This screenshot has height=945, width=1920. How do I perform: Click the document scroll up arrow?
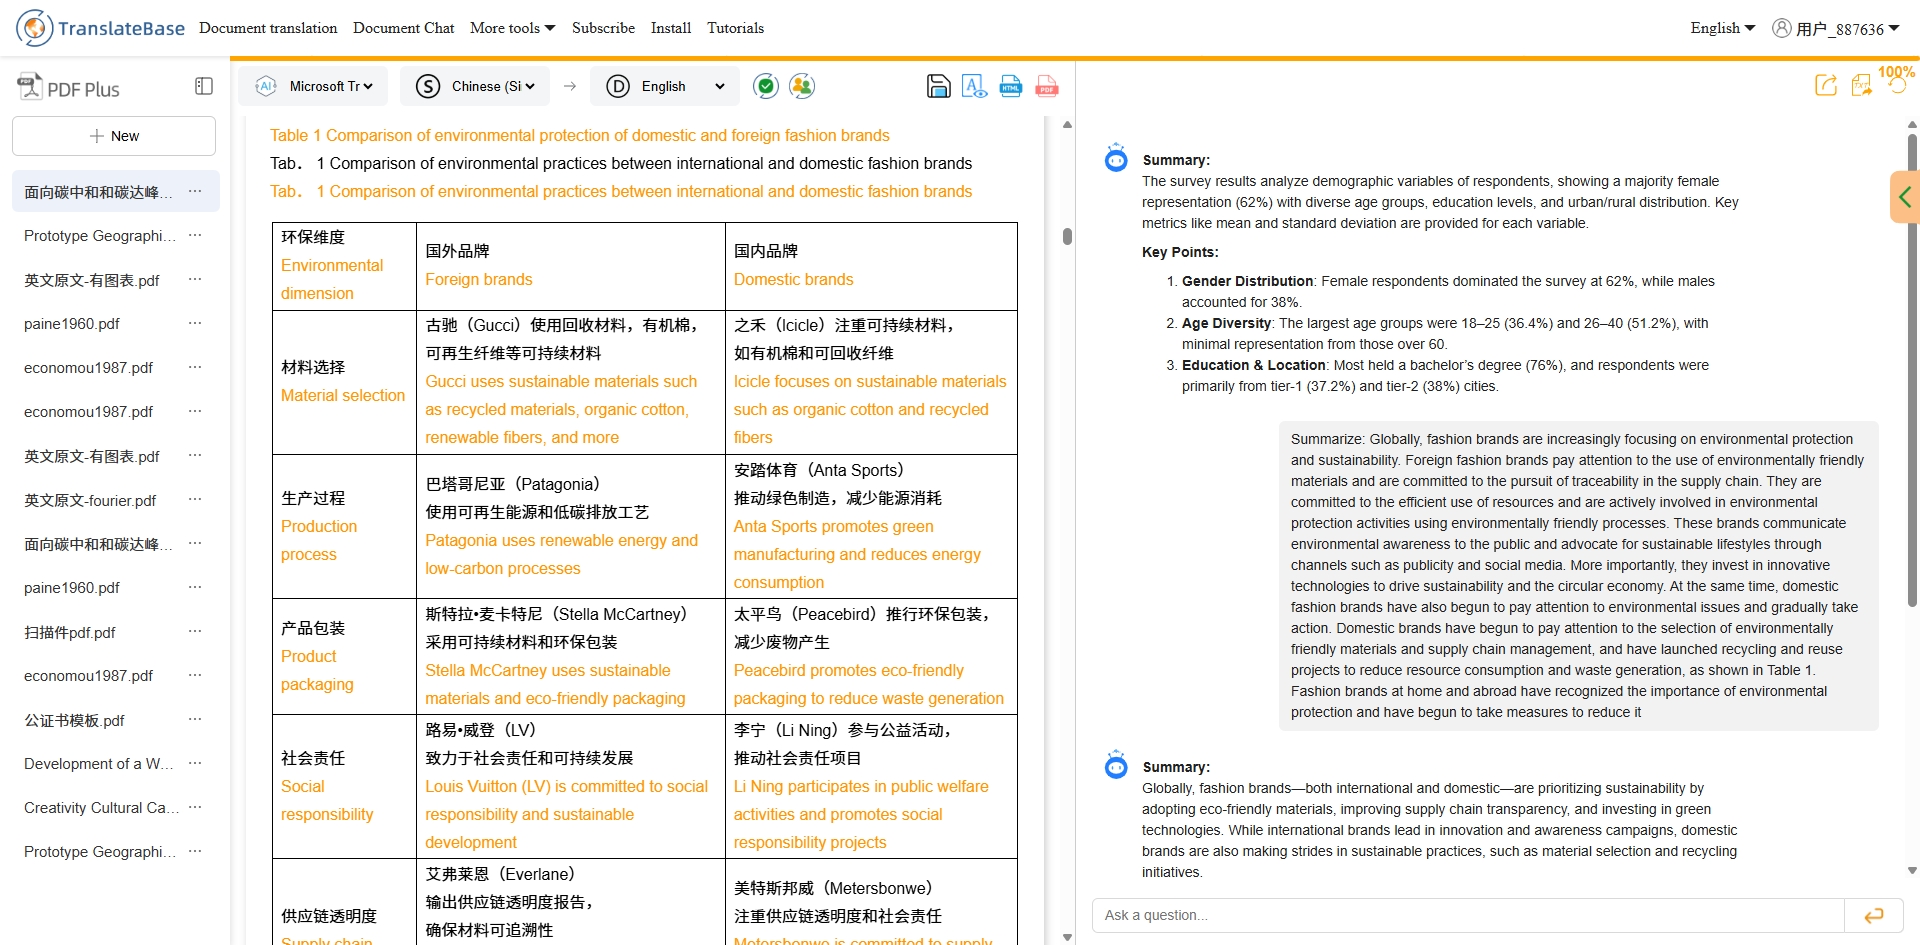[1067, 125]
